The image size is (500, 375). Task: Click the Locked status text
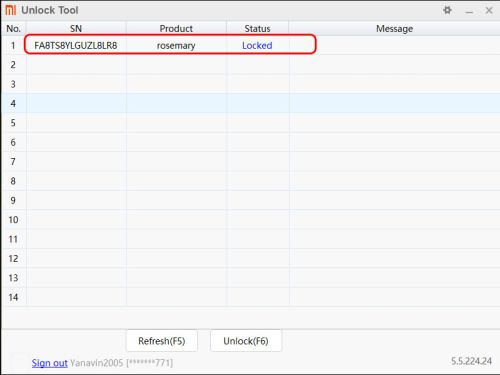[x=257, y=45]
